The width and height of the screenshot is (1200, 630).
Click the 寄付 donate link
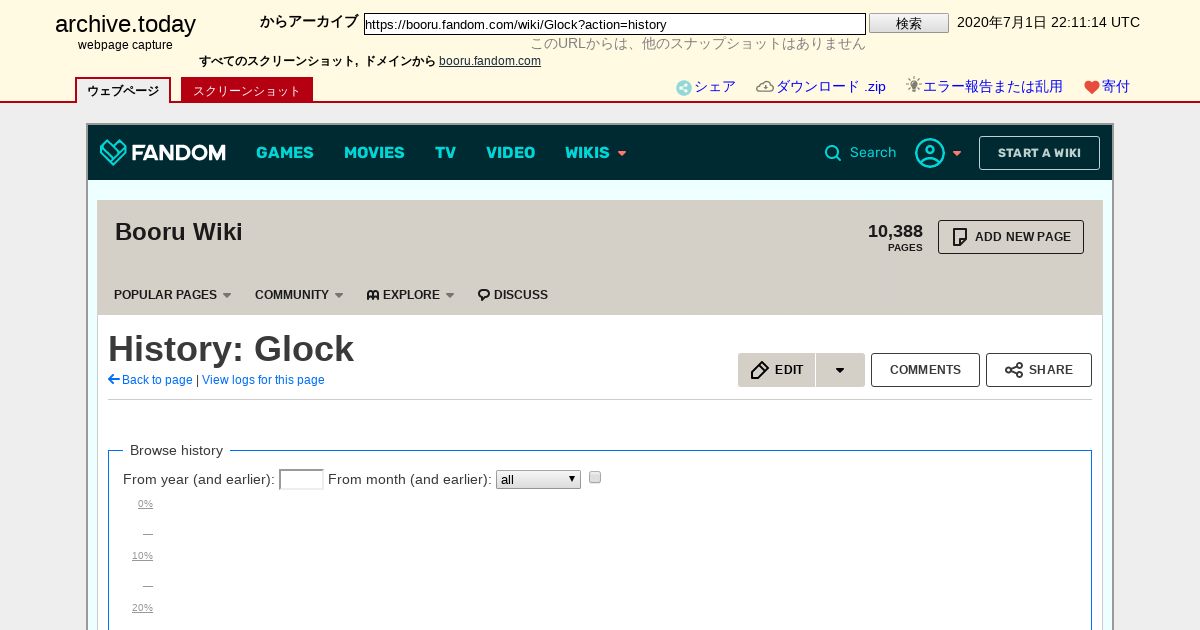[x=1116, y=87]
